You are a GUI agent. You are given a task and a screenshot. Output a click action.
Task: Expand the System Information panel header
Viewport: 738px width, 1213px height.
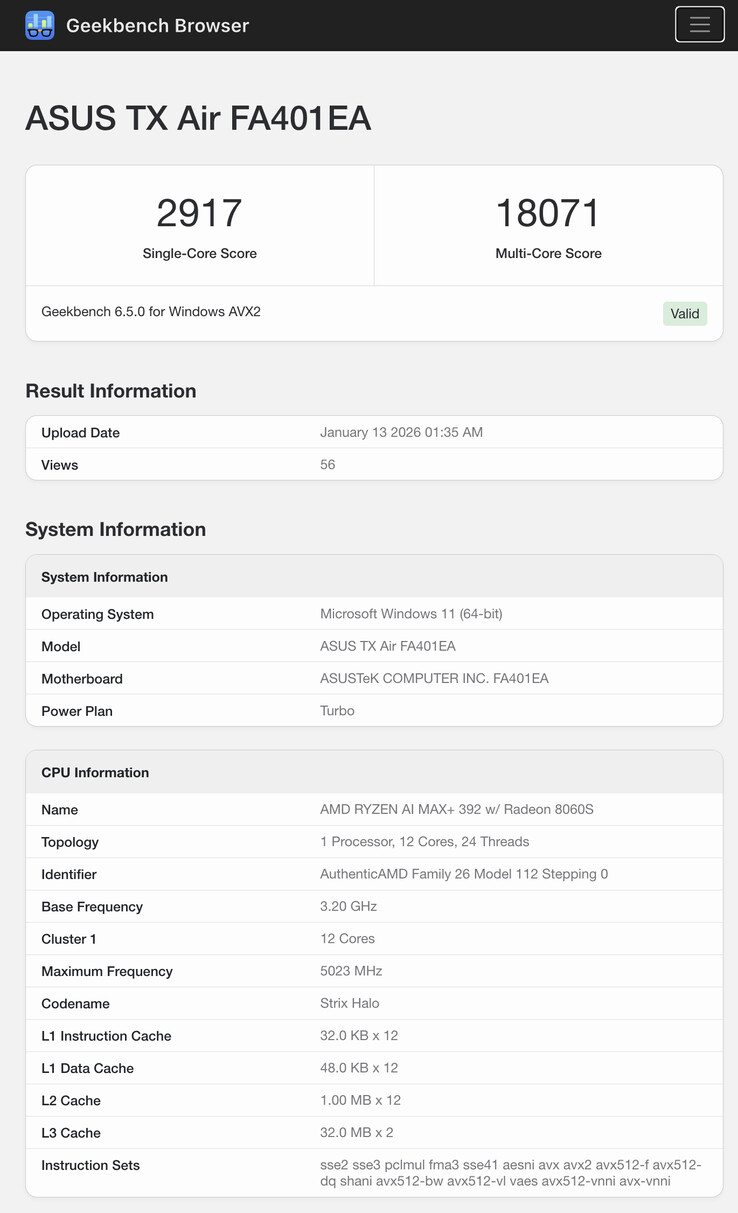(104, 577)
